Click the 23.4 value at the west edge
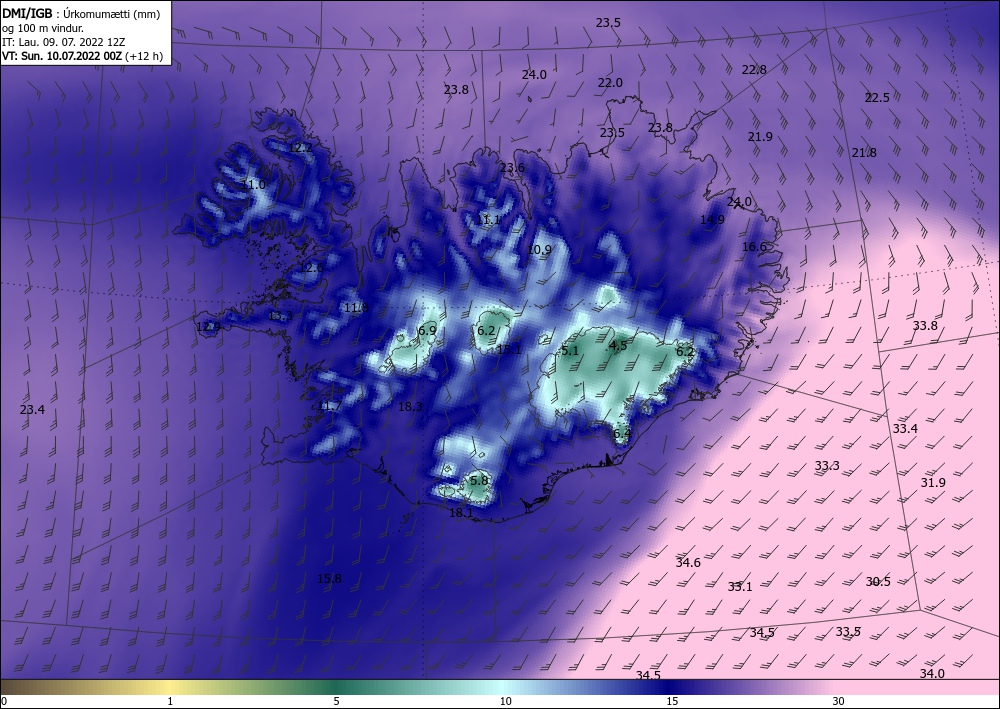 point(33,409)
